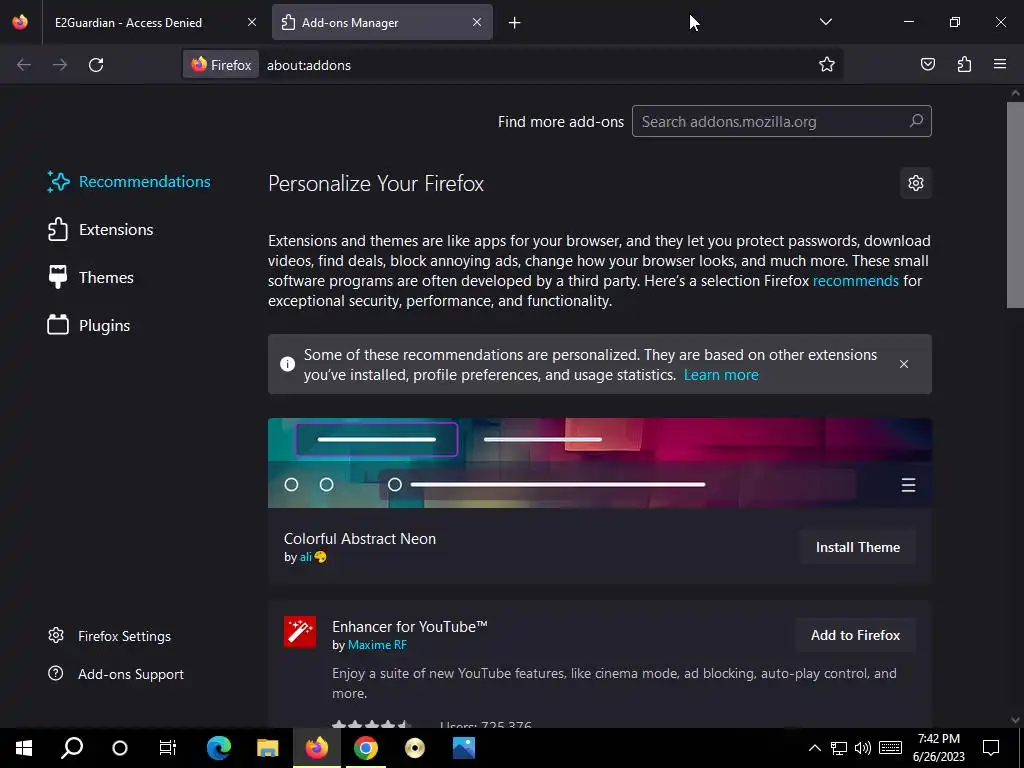This screenshot has height=768, width=1024.
Task: Open the Themes category
Action: pyautogui.click(x=91, y=278)
